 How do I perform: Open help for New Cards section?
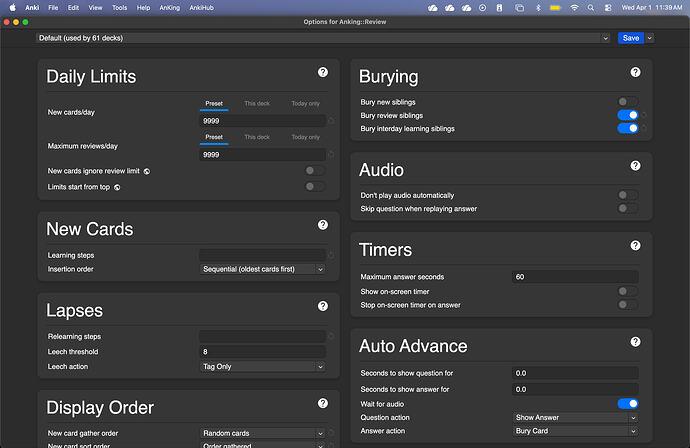coord(323,225)
